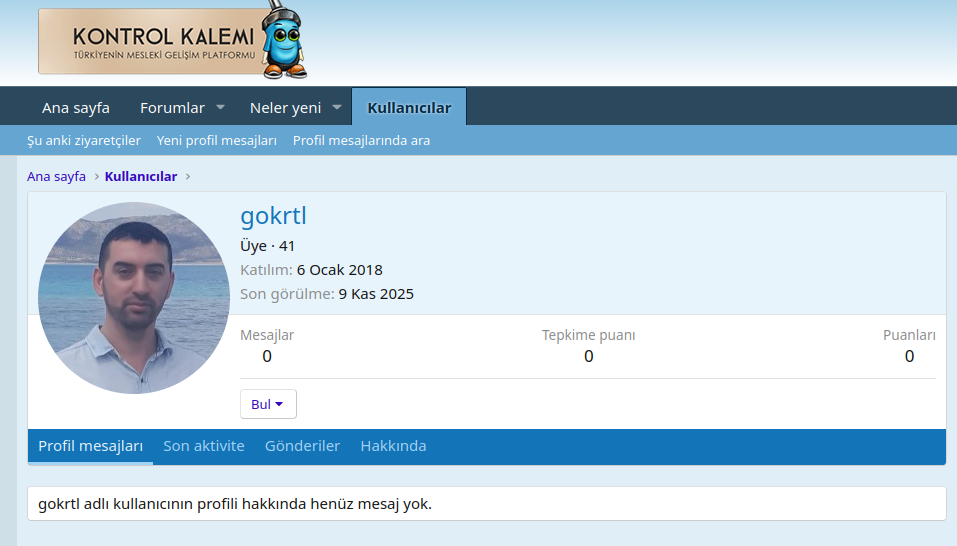Go to the Neler yeni section
The width and height of the screenshot is (957, 546).
click(285, 107)
